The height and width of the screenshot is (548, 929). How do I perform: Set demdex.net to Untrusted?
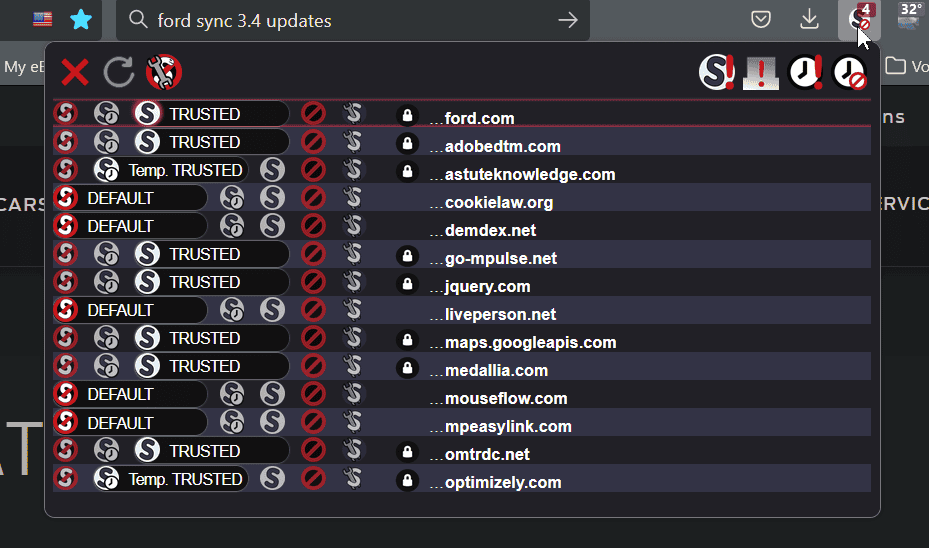tap(313, 226)
